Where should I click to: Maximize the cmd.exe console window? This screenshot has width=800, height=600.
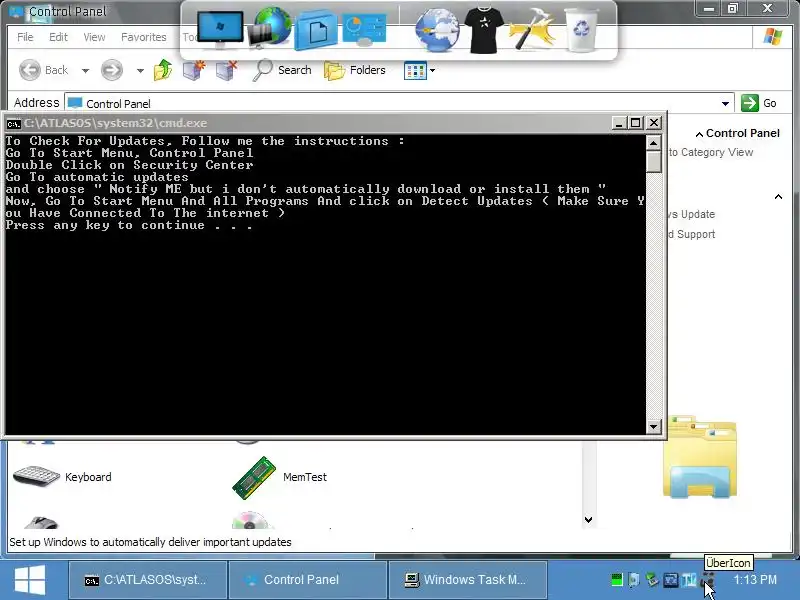(636, 123)
